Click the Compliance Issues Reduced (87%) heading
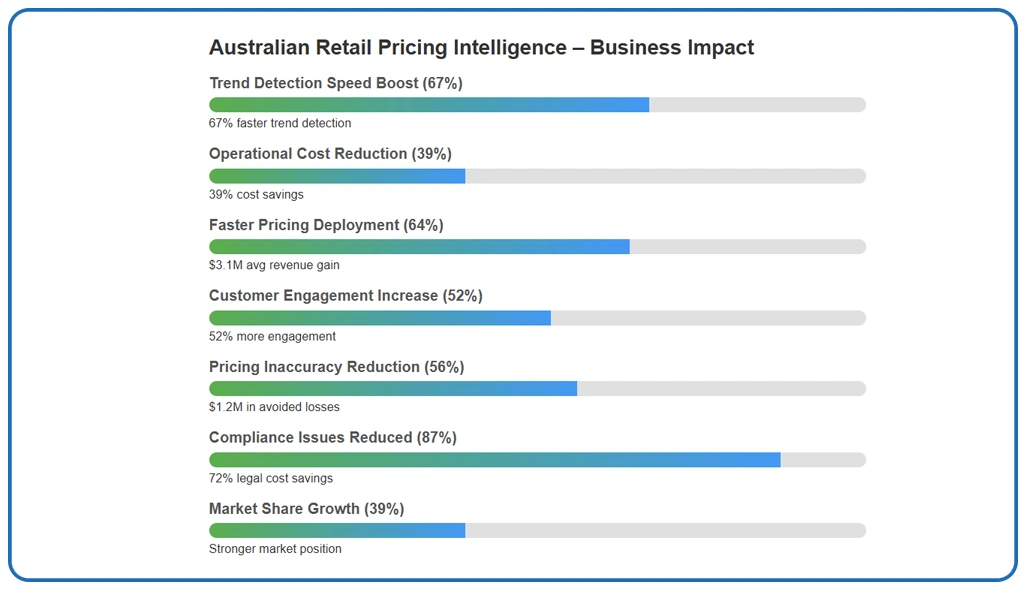 332,438
